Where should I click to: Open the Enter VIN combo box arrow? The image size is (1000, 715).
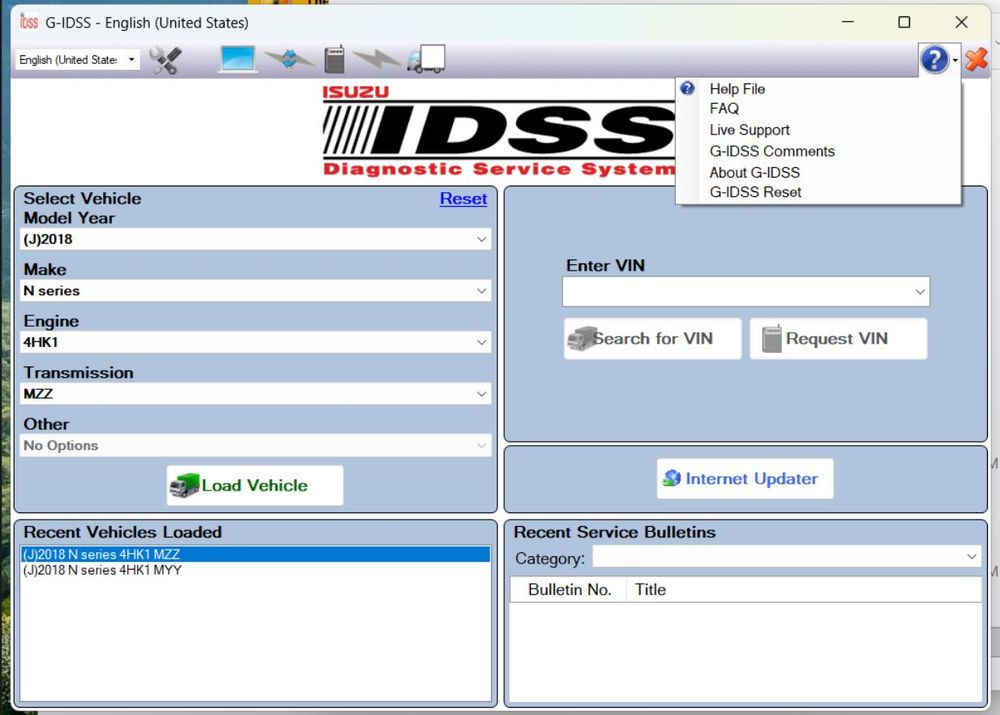[x=920, y=291]
